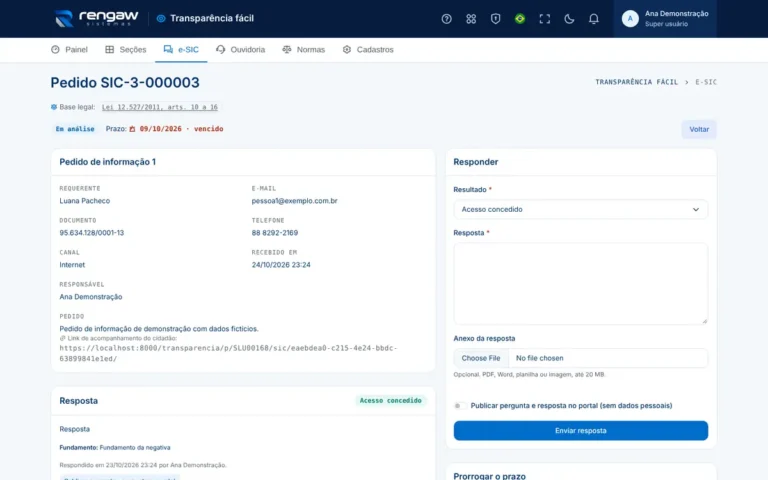Go to the Painel tab
Viewport: 768px width, 480px height.
click(69, 49)
